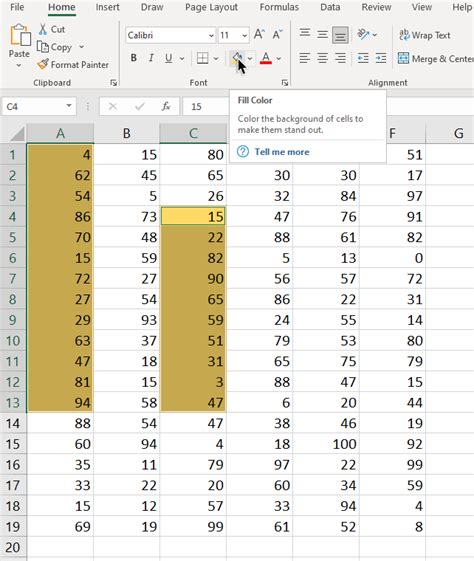Click the Font Color icon

tap(266, 58)
